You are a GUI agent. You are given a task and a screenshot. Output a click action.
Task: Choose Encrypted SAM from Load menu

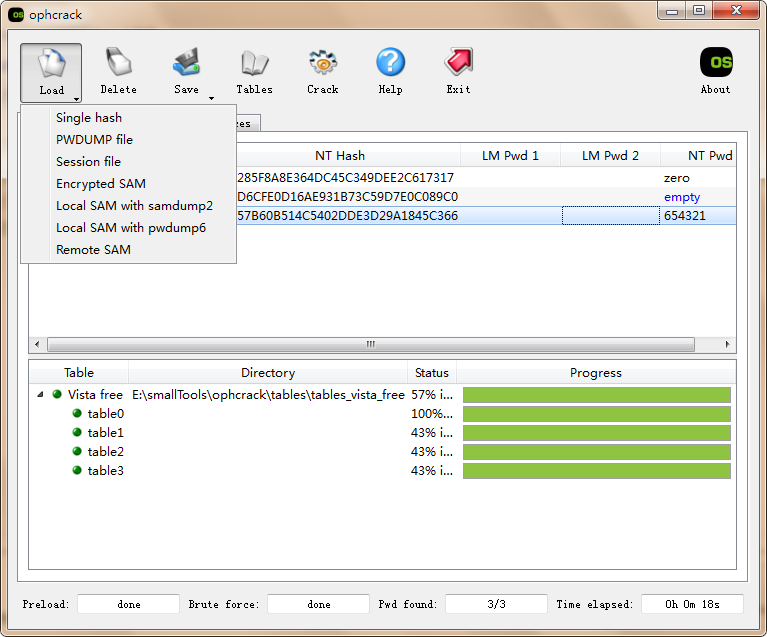pos(129,183)
